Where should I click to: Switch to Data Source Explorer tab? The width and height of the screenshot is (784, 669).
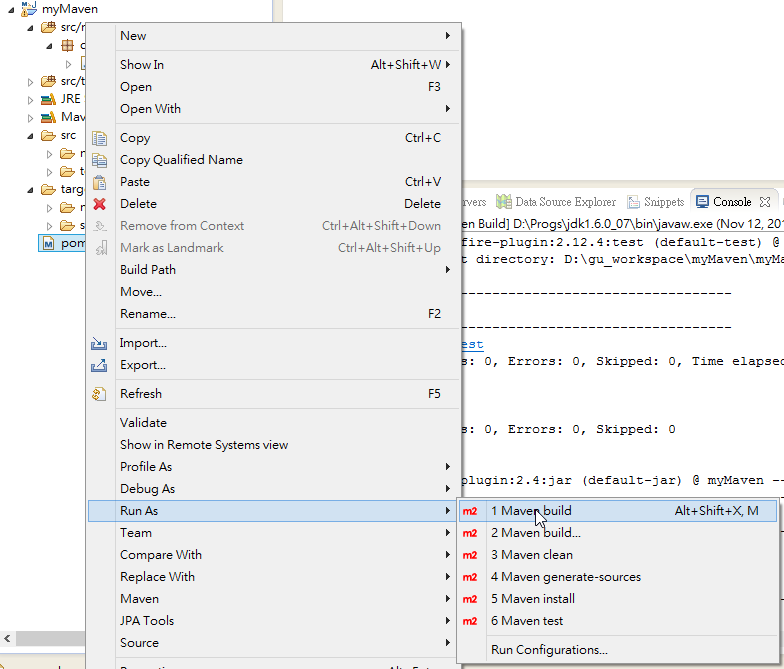pos(556,202)
